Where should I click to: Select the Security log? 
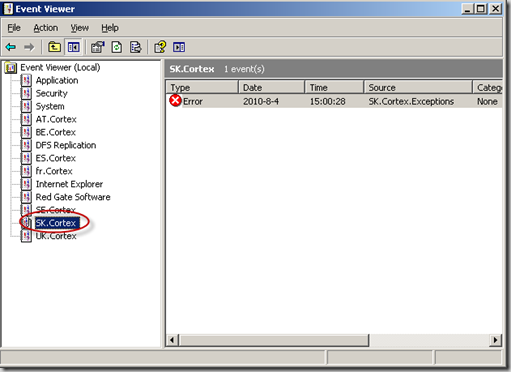[x=52, y=93]
